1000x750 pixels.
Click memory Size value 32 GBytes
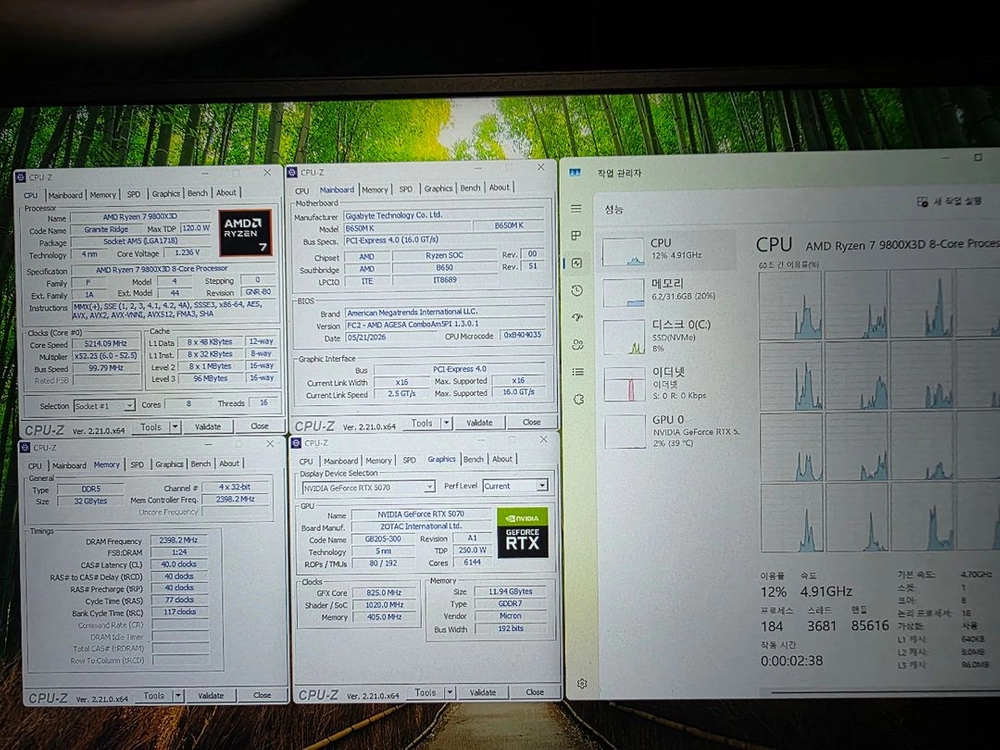click(x=91, y=501)
